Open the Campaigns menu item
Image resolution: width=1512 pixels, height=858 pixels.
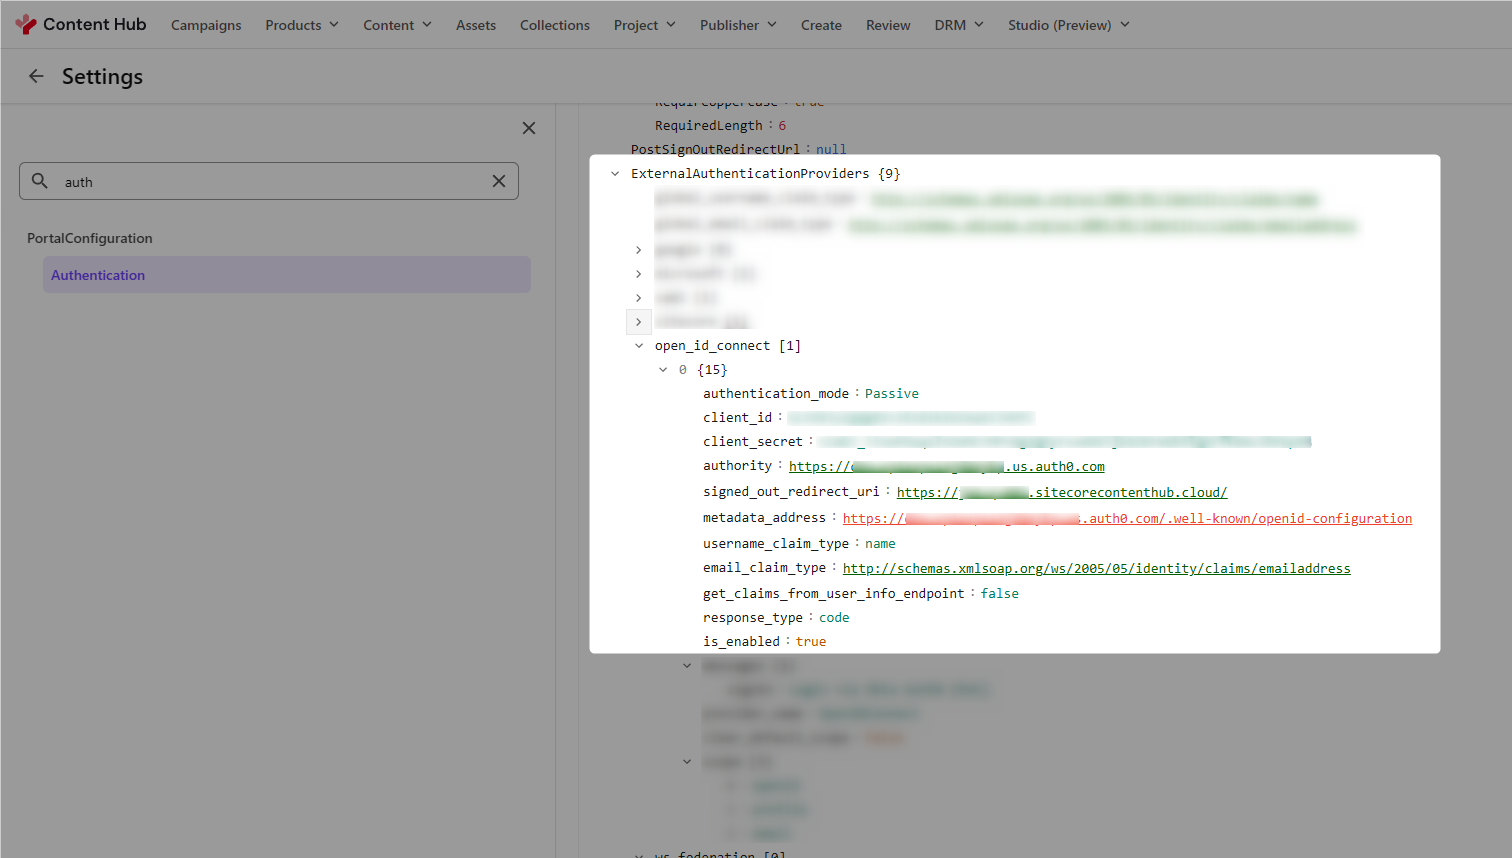pos(206,25)
